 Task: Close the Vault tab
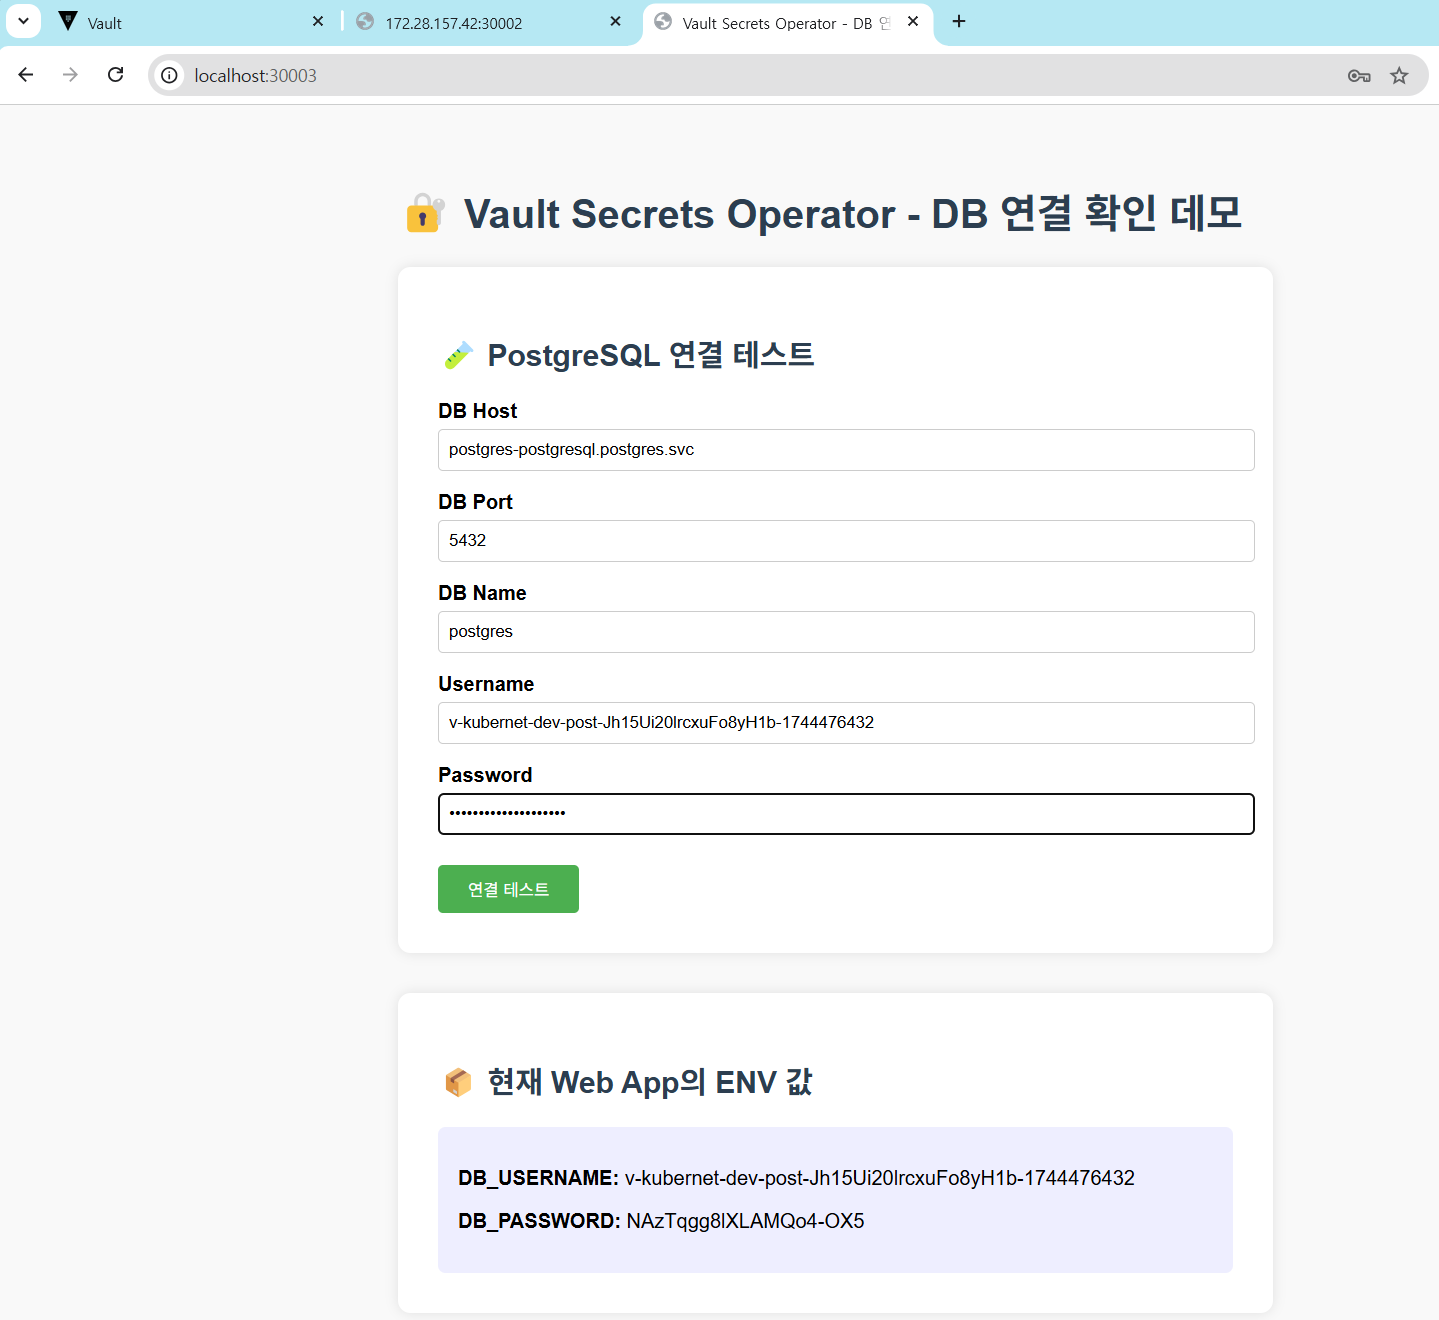[318, 21]
